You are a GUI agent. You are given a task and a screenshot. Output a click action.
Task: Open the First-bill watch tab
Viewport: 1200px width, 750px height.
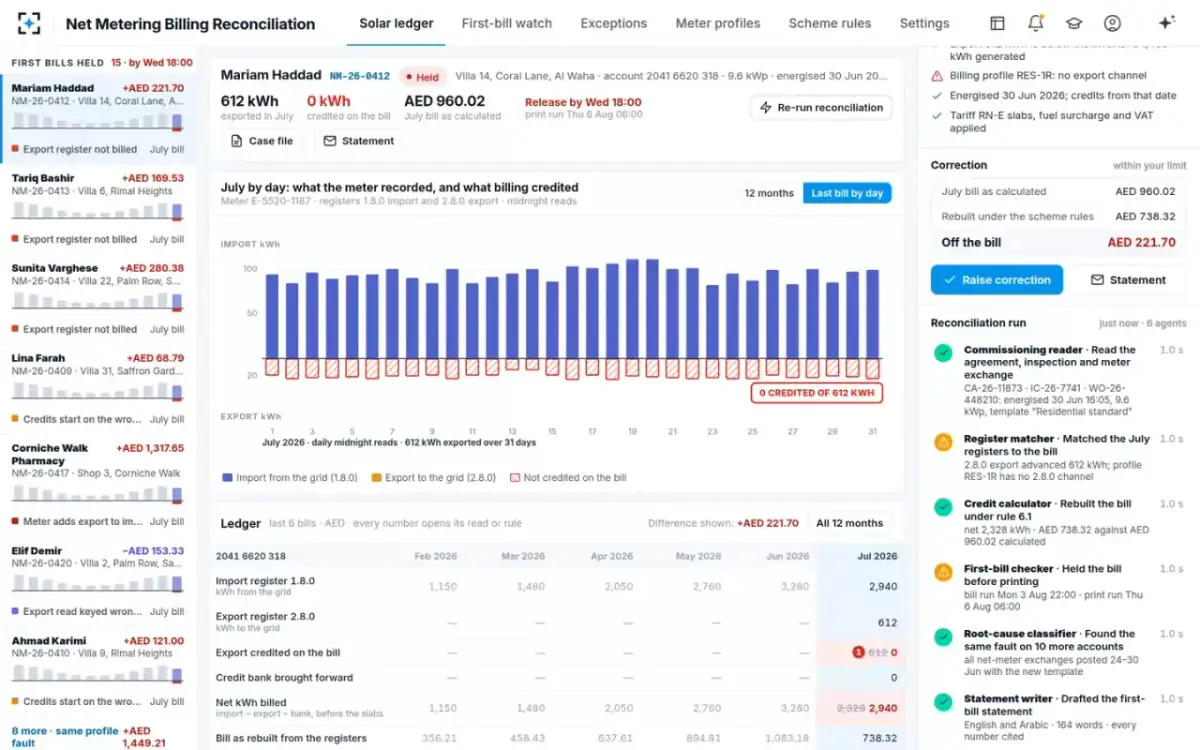(x=507, y=23)
